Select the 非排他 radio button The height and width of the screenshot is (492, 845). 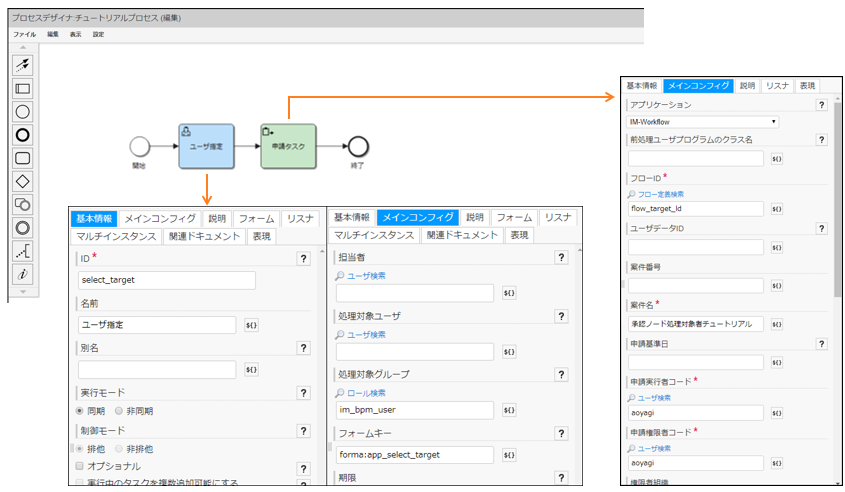tap(119, 448)
